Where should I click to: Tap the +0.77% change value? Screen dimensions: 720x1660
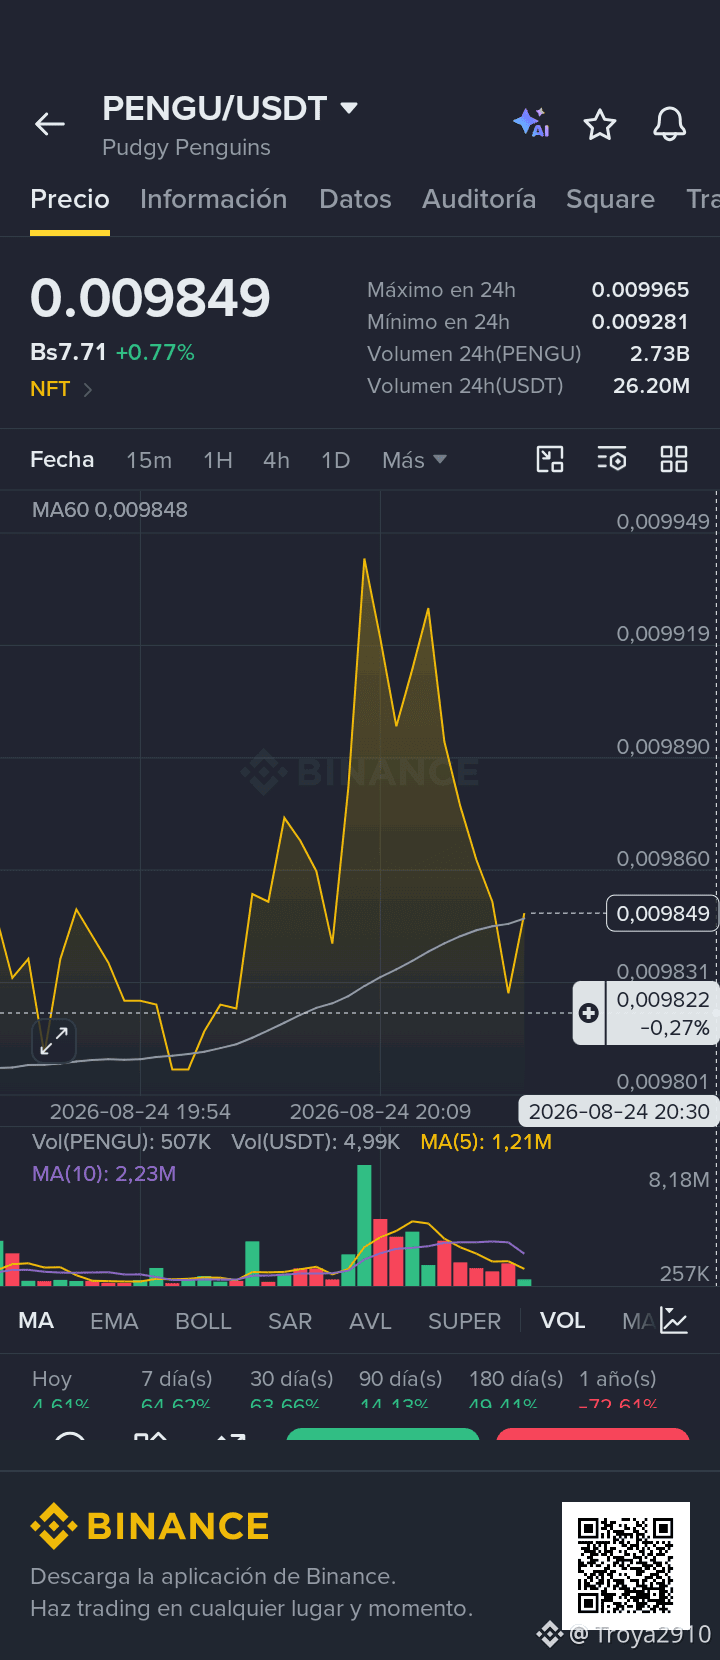[x=155, y=352]
